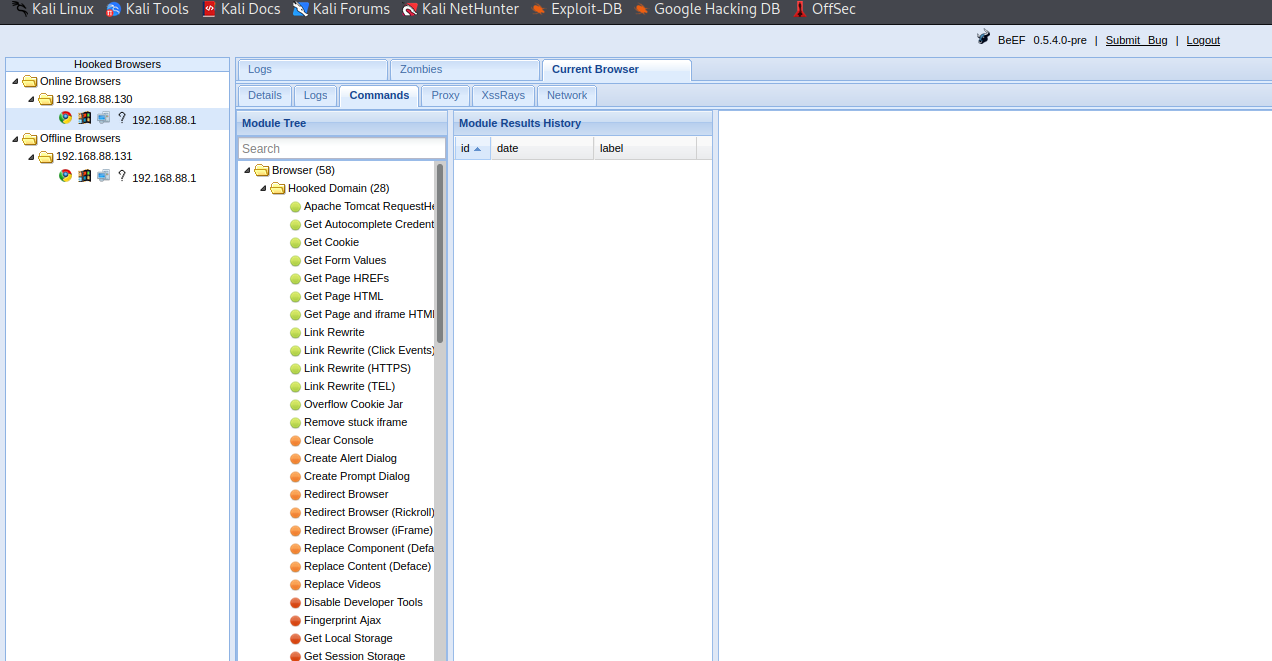The height and width of the screenshot is (661, 1272).
Task: Open the XssRays sub-tab
Action: [x=503, y=95]
